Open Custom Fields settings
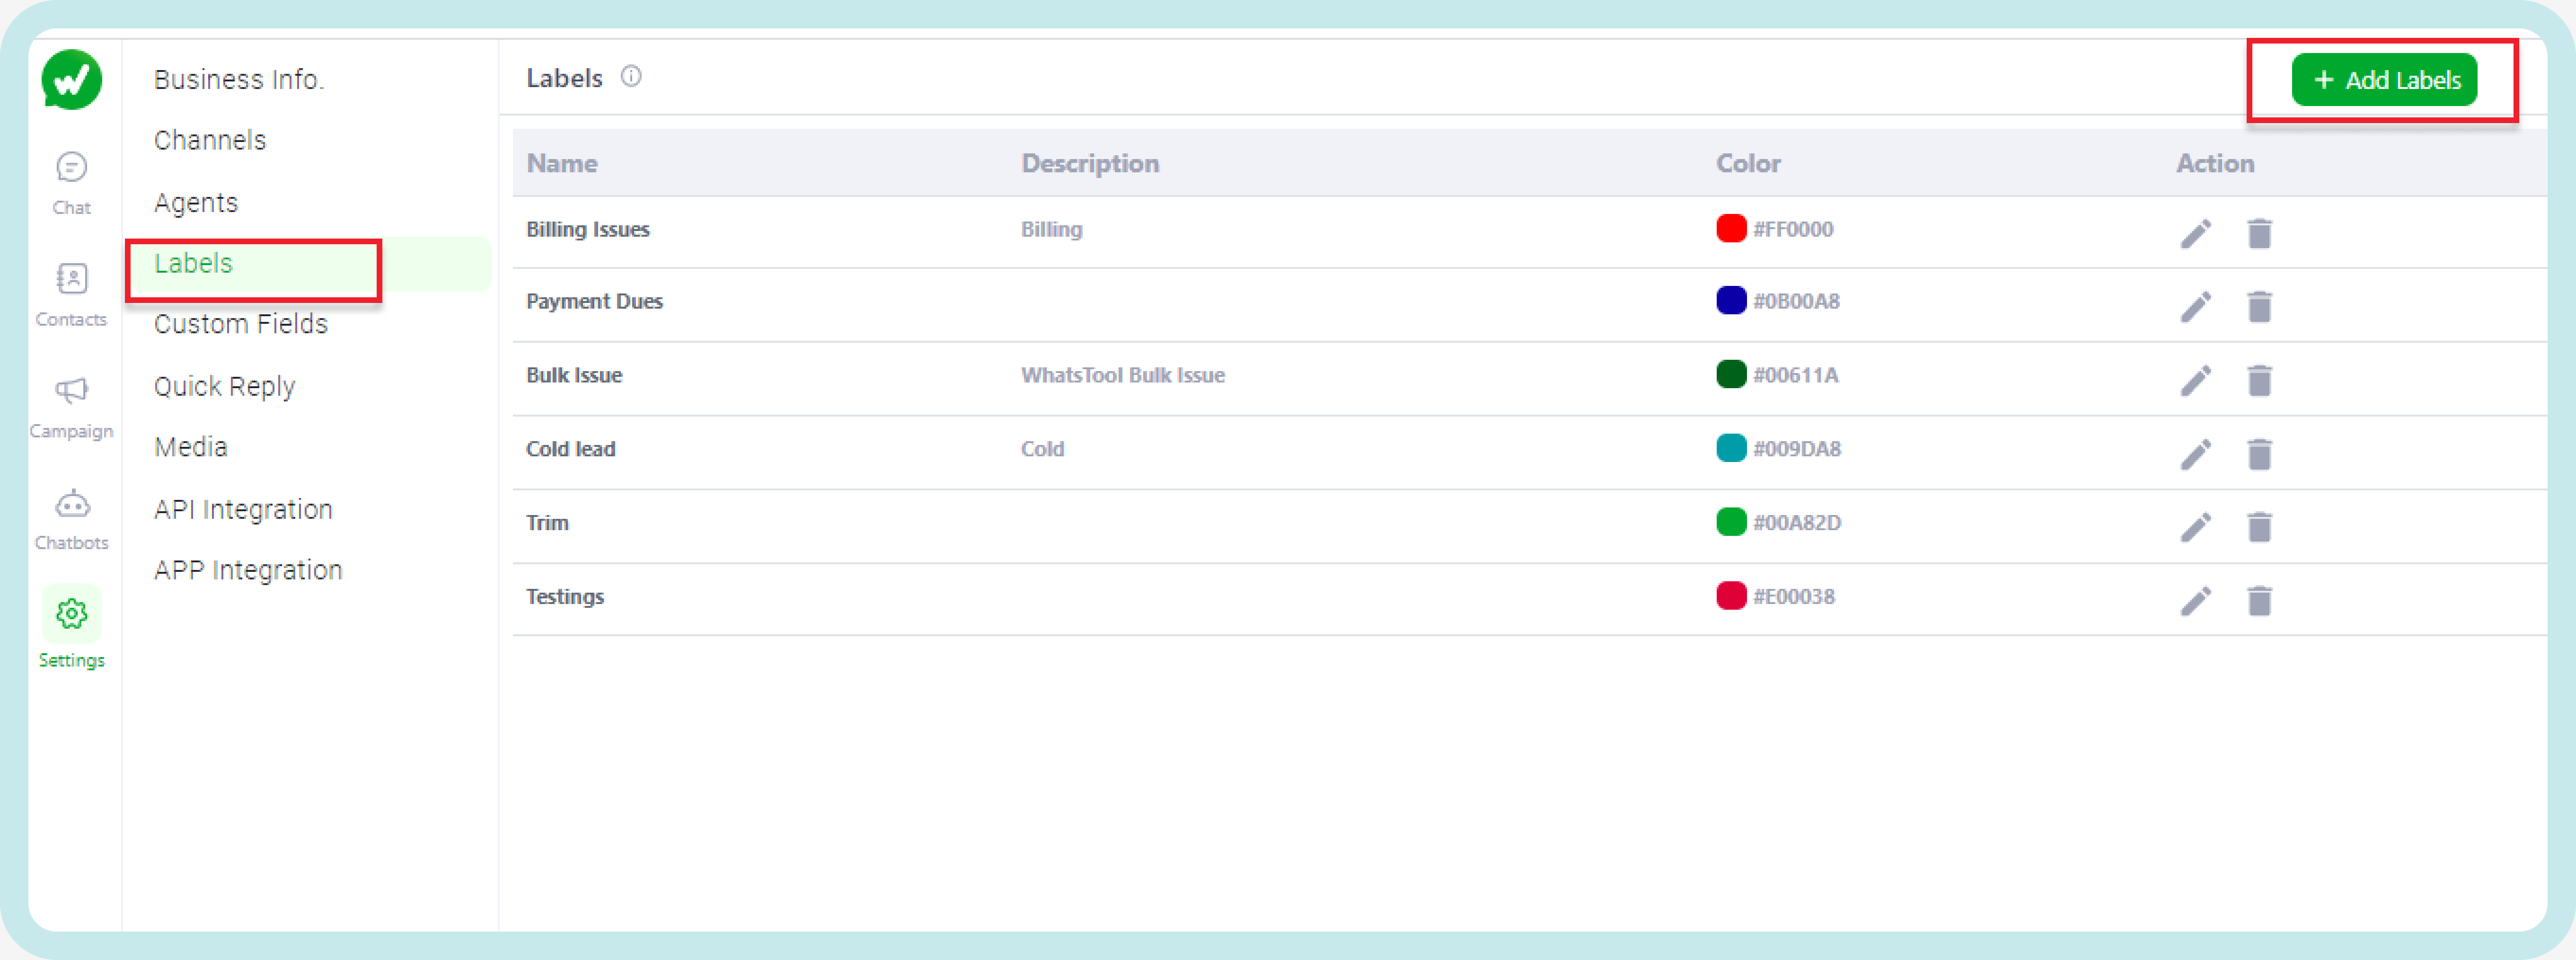This screenshot has height=960, width=2576. pyautogui.click(x=241, y=324)
